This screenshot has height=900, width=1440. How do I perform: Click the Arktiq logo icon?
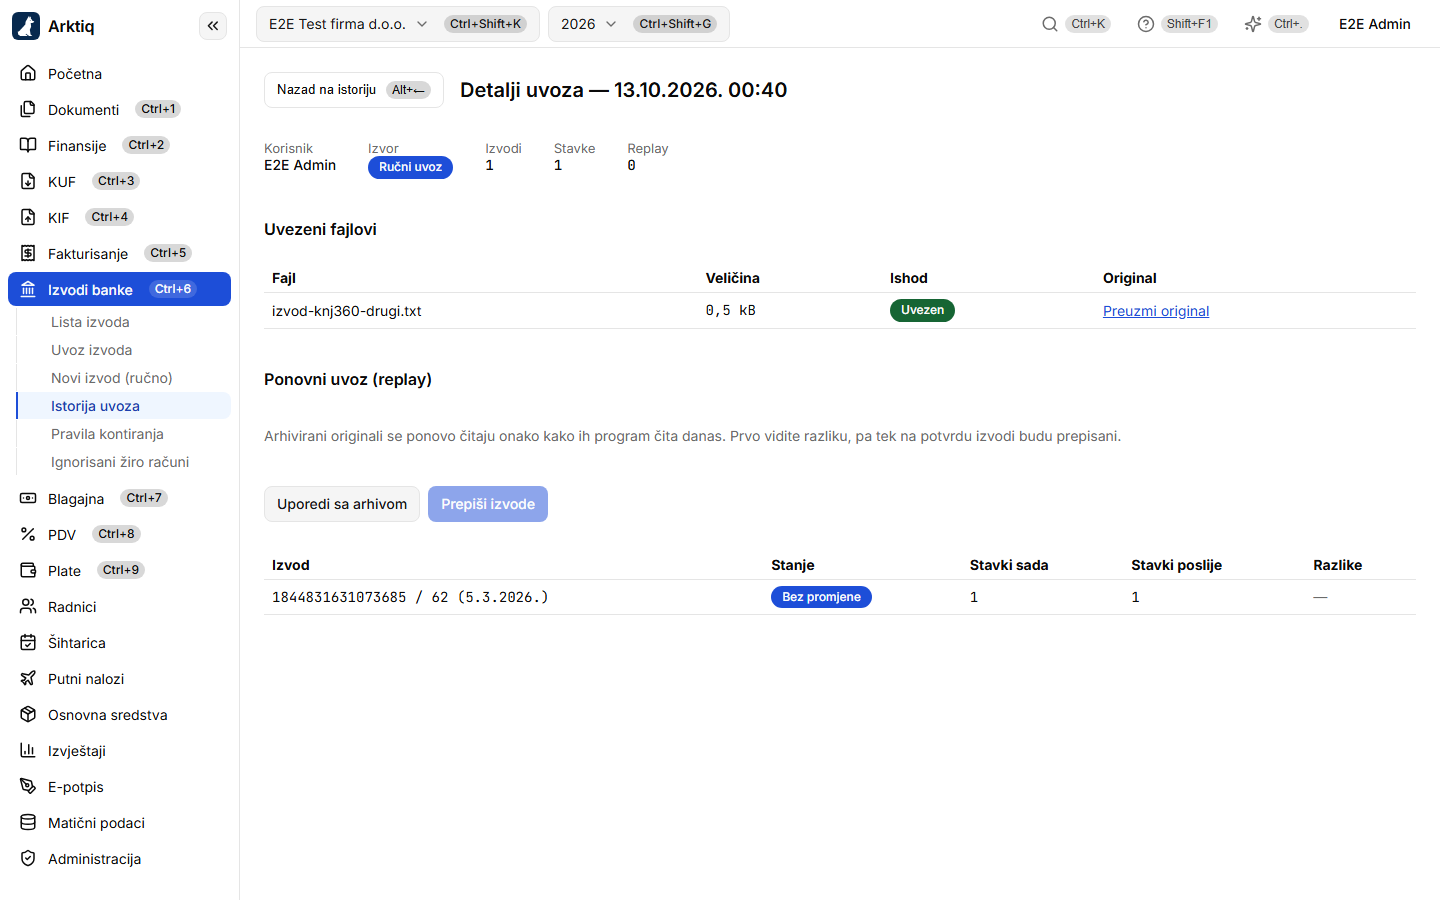point(26,26)
